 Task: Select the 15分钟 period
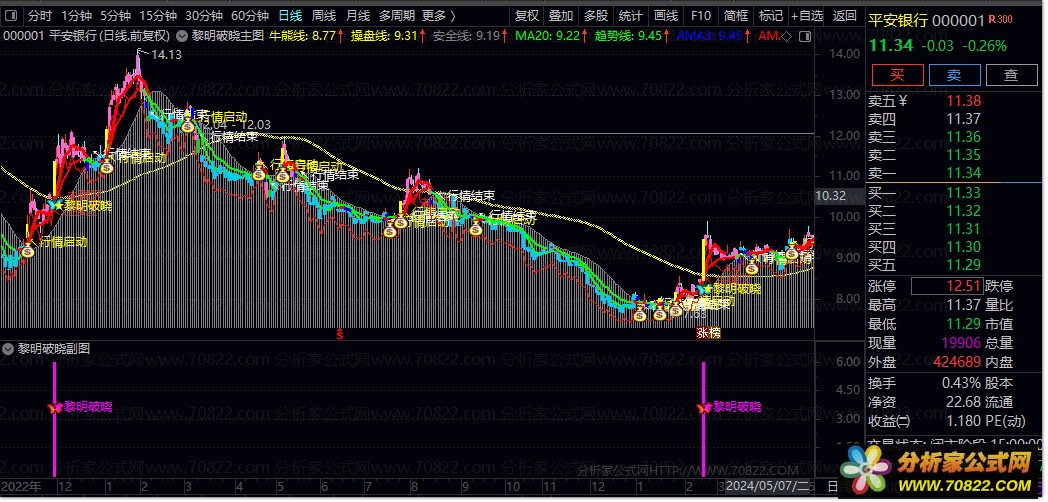158,15
